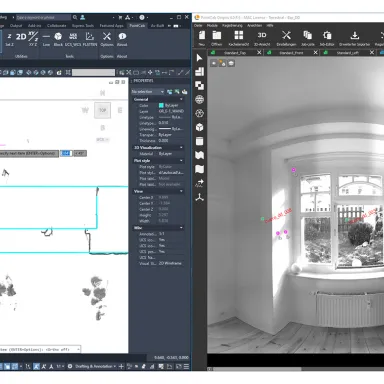Click the user sign-in icon in AutoCAD title bar
Viewport: 384px width, 384px height.
click(82, 17)
